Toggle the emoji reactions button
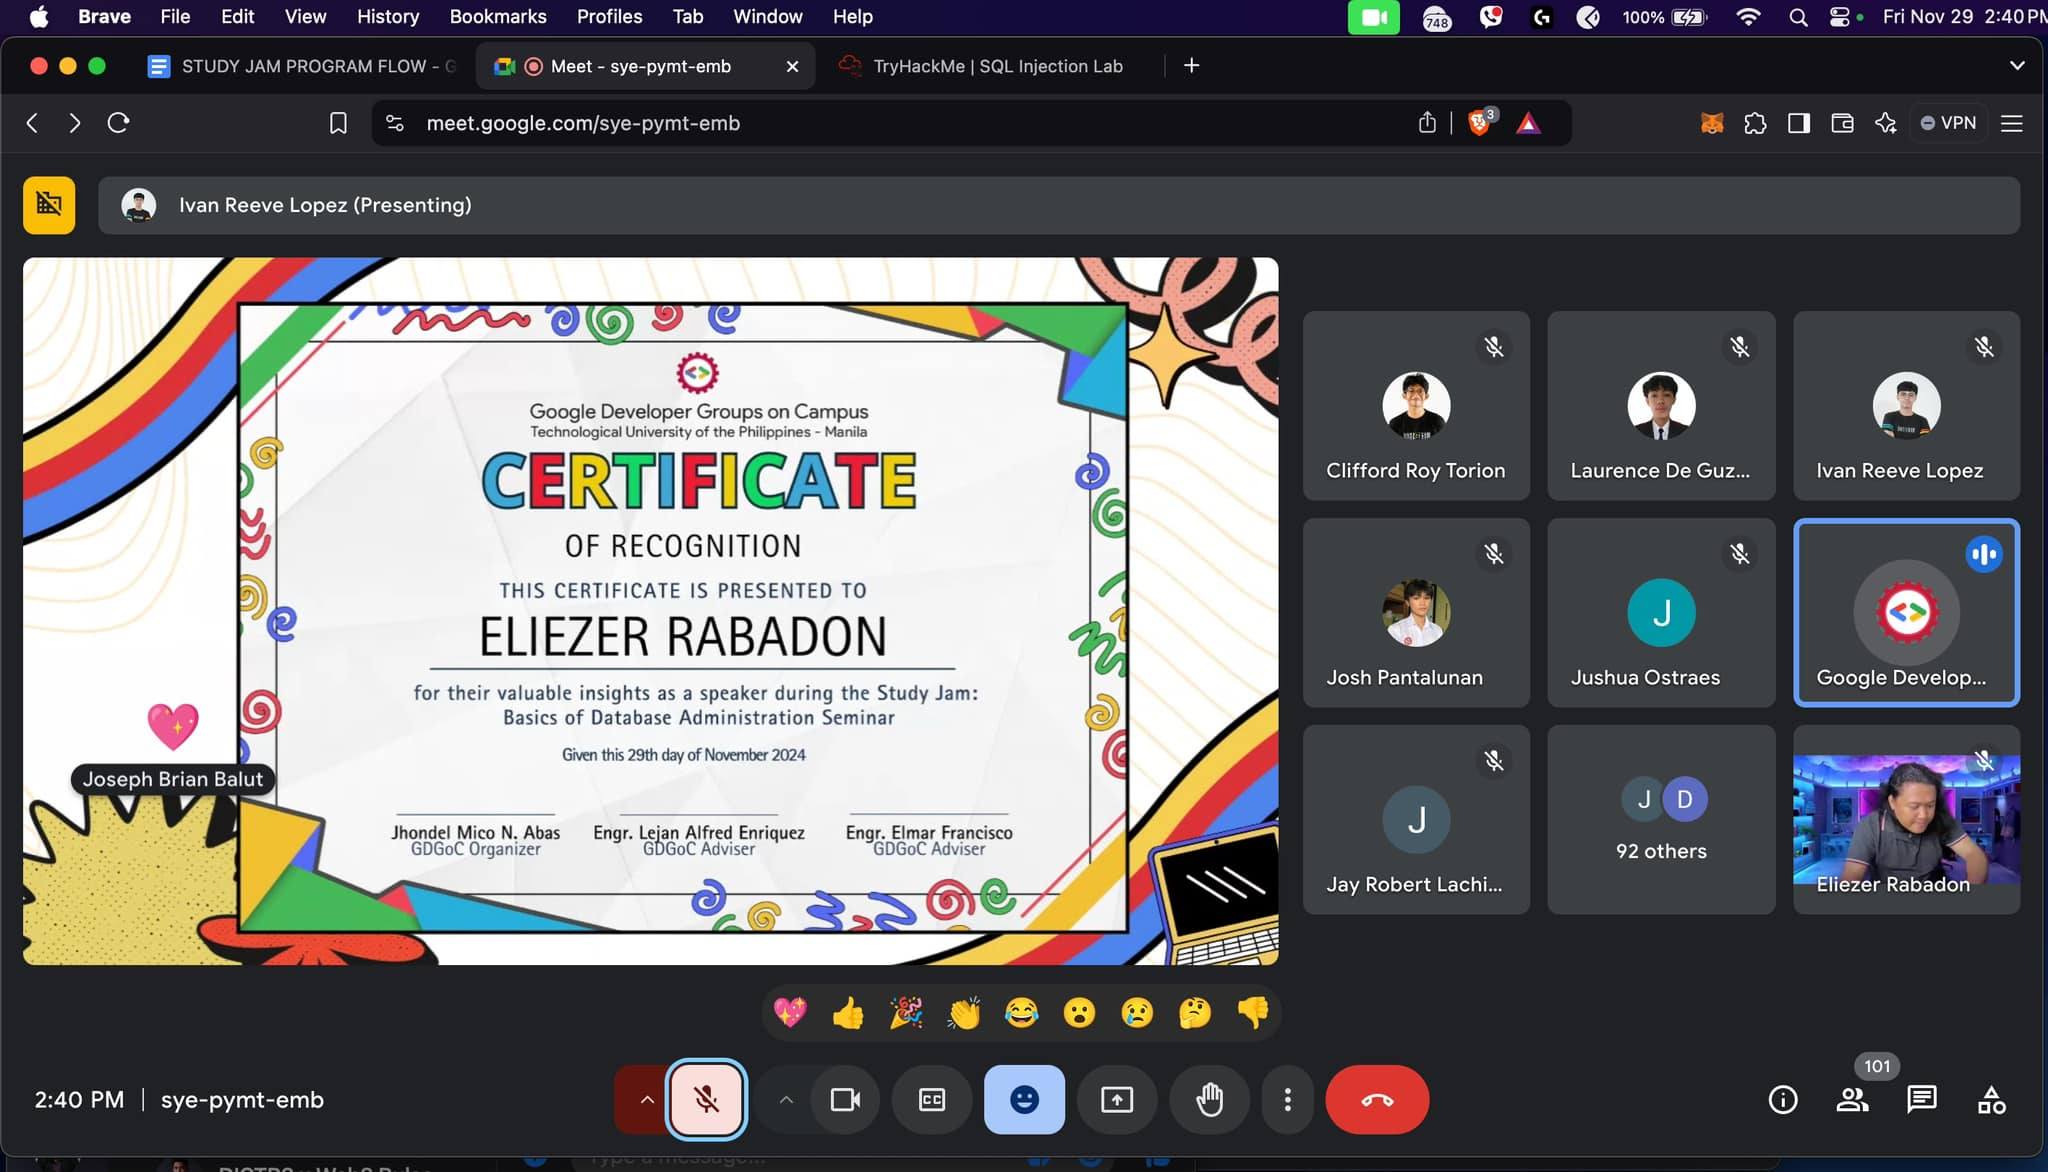2048x1172 pixels. point(1024,1100)
